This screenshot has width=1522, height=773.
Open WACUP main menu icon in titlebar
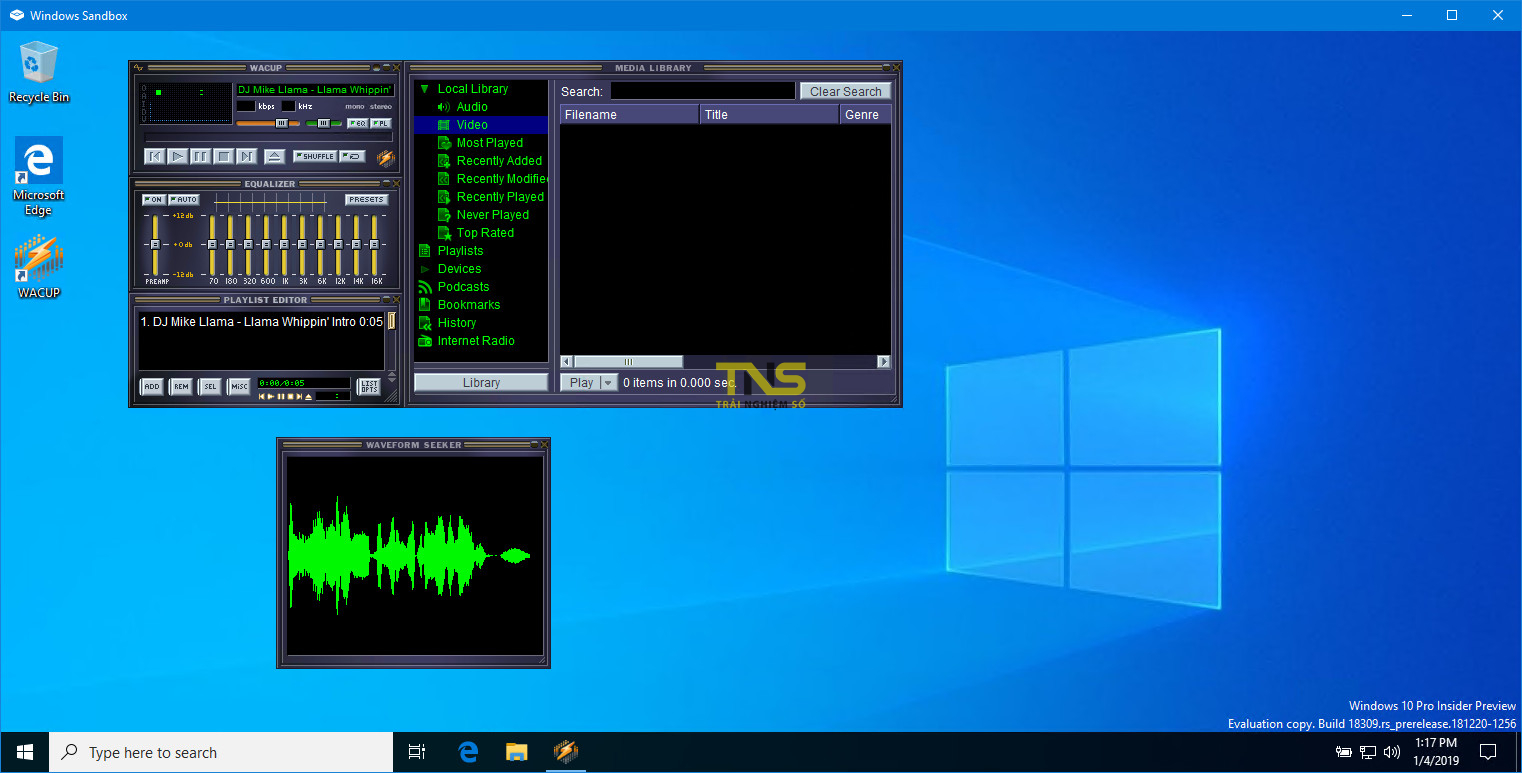139,68
